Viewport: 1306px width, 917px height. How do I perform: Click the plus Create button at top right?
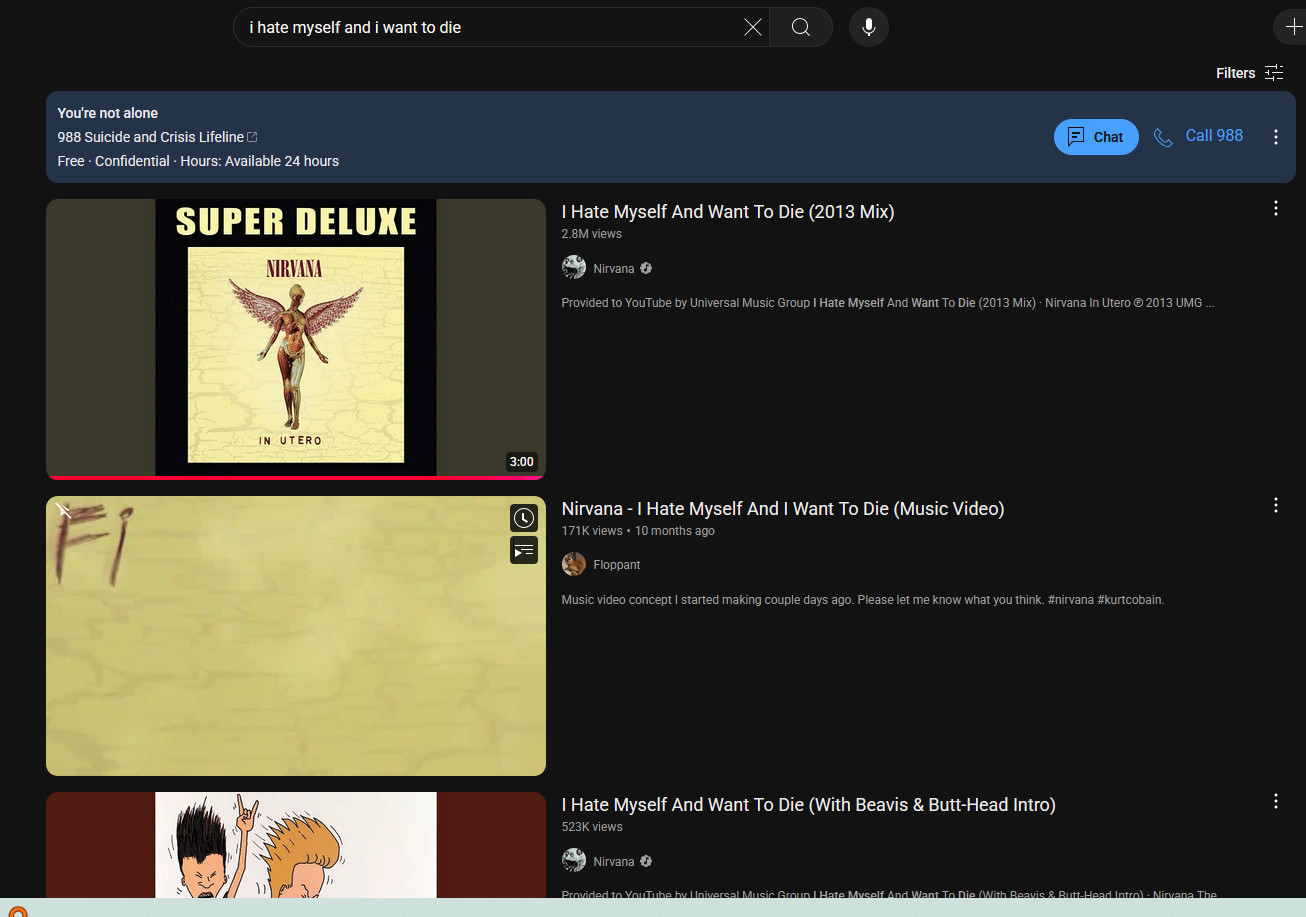tap(1292, 27)
